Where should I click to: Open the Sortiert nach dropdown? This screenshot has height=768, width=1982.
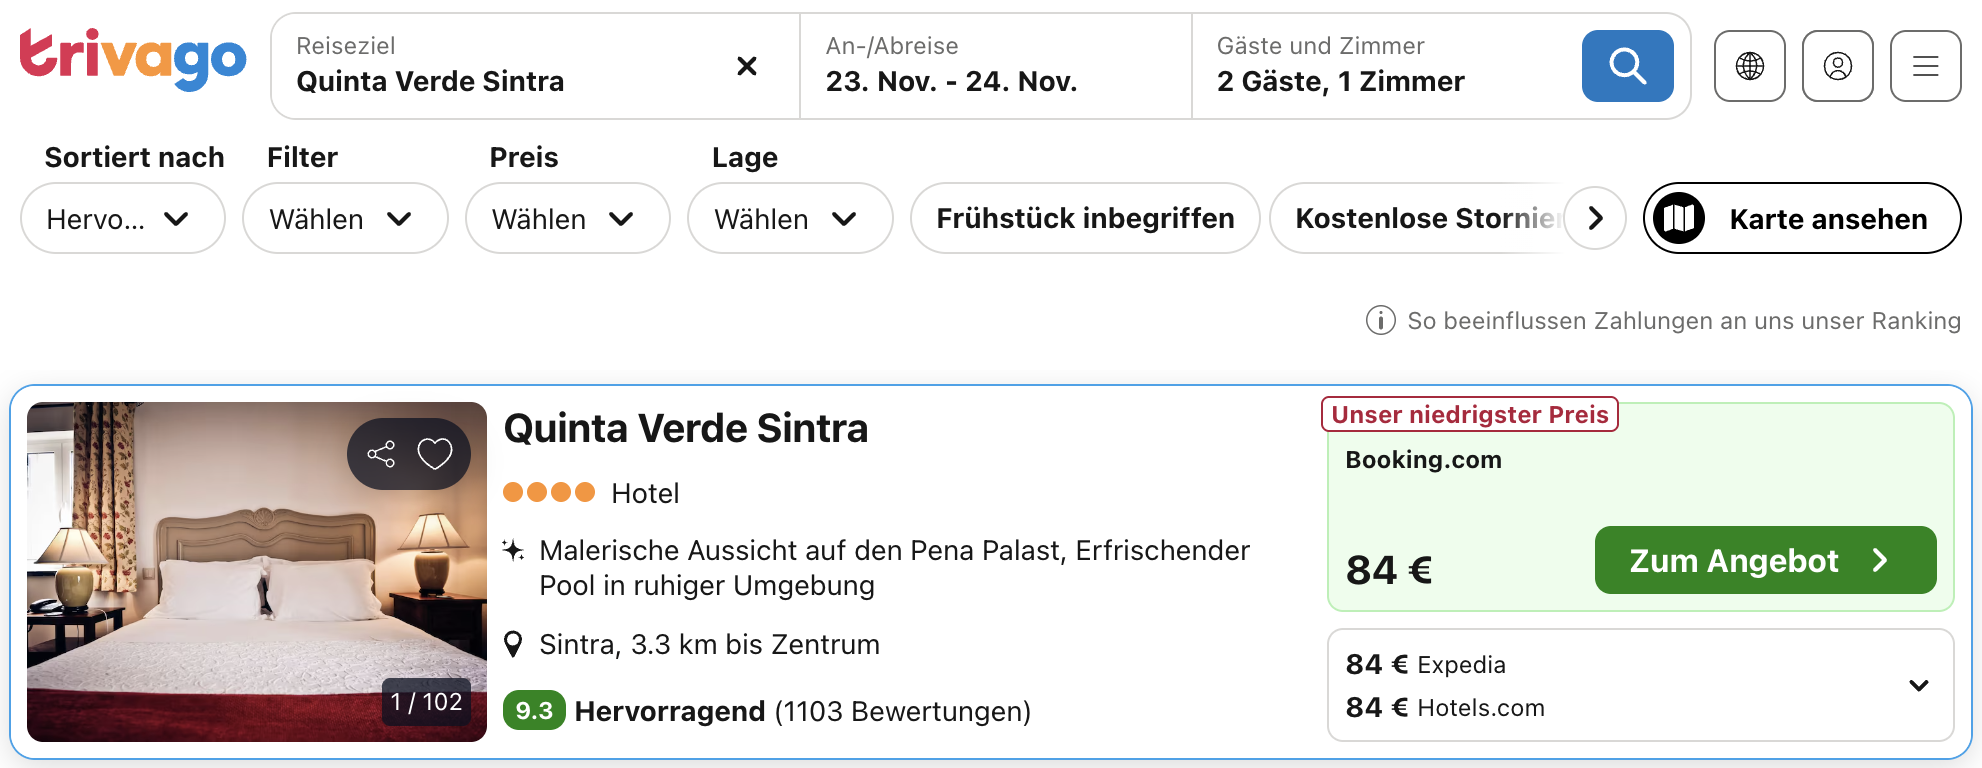(x=122, y=218)
